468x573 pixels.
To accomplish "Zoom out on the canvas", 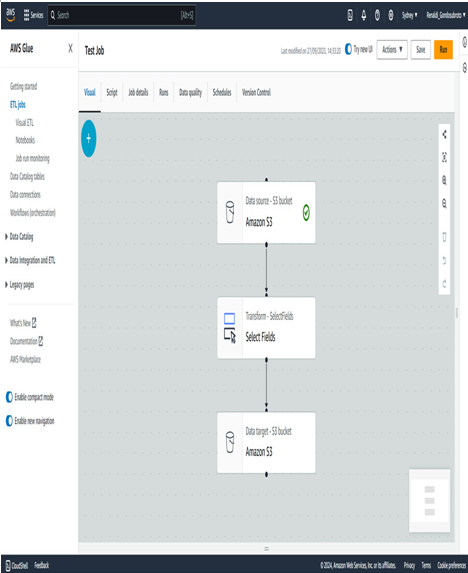I will click(x=444, y=204).
